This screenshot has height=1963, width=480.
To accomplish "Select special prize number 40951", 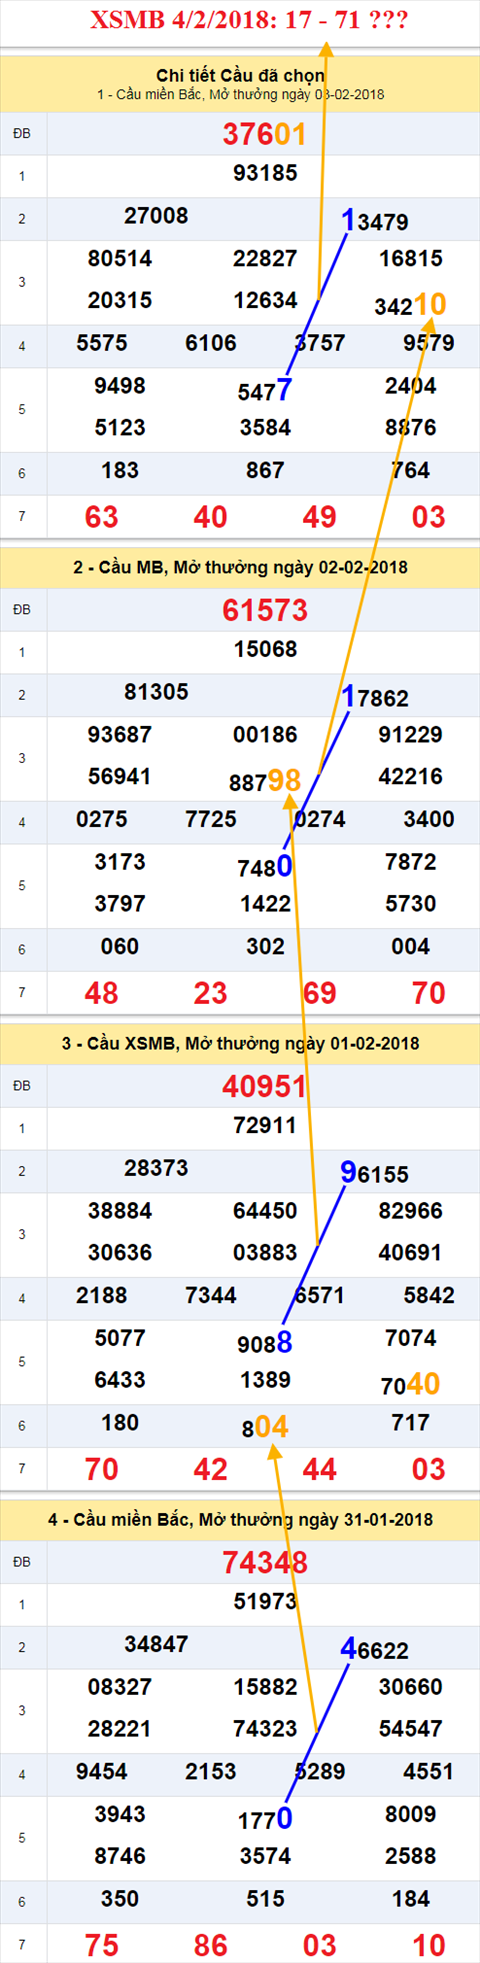I will pyautogui.click(x=265, y=1086).
